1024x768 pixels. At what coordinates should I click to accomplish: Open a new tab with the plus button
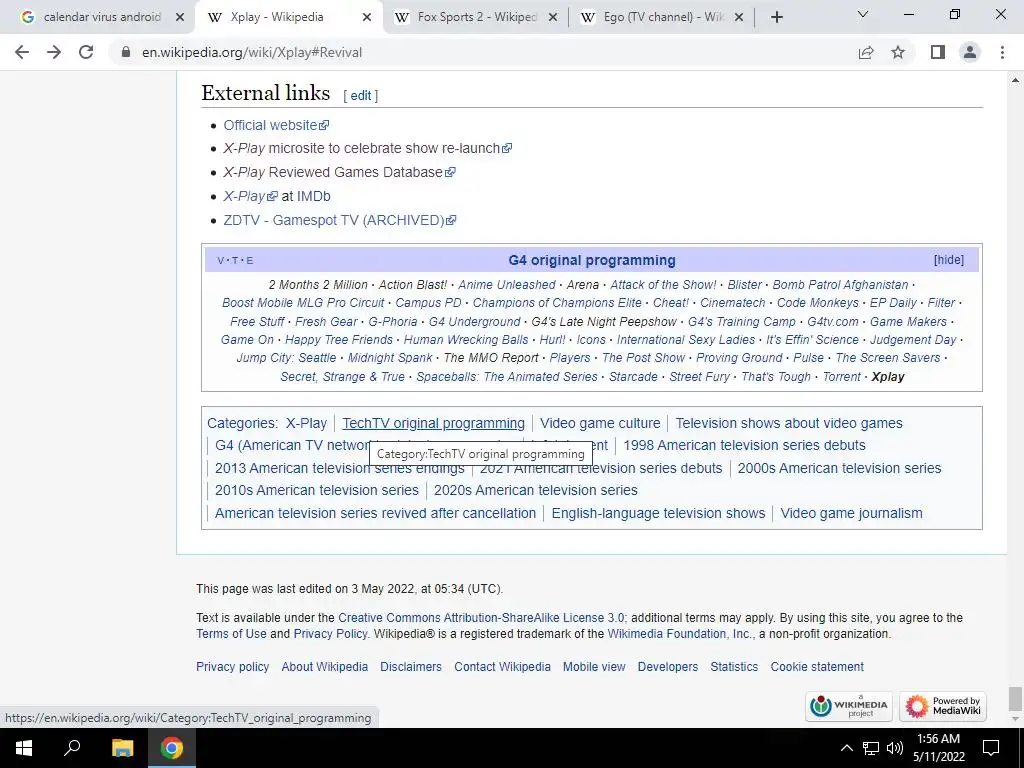tap(776, 18)
